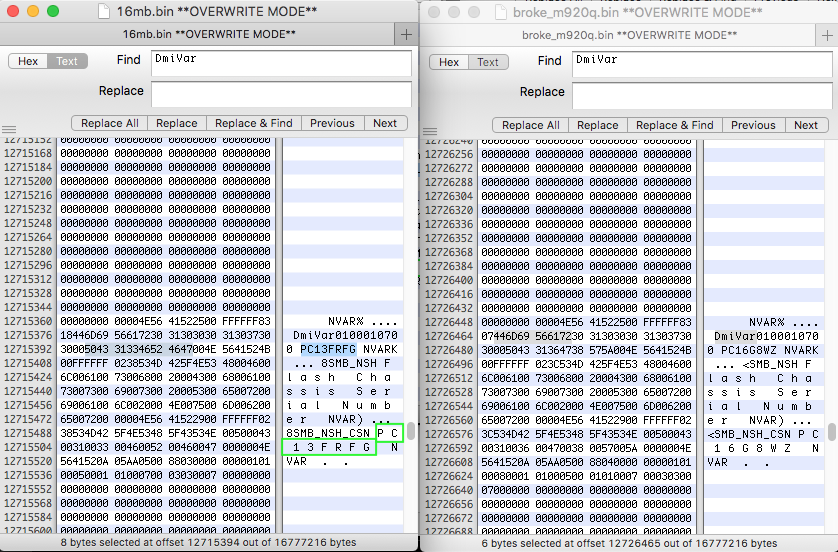This screenshot has width=838, height=552.
Task: Click Previous in the left window
Action: [332, 123]
